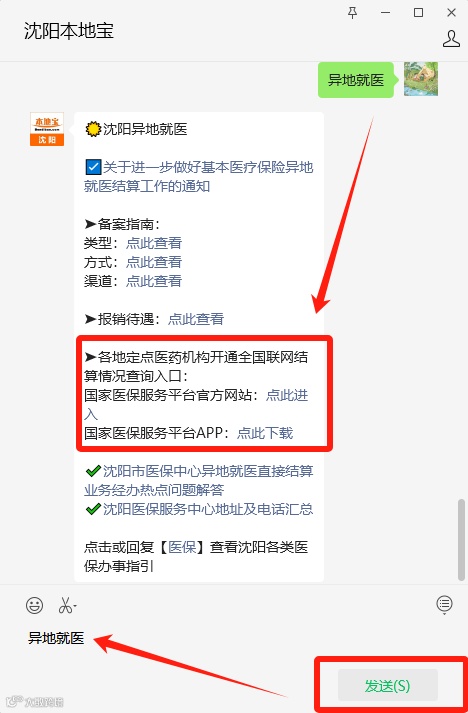468x713 pixels.
Task: Open the 报销待遇 点此查看 link
Action: (x=196, y=319)
